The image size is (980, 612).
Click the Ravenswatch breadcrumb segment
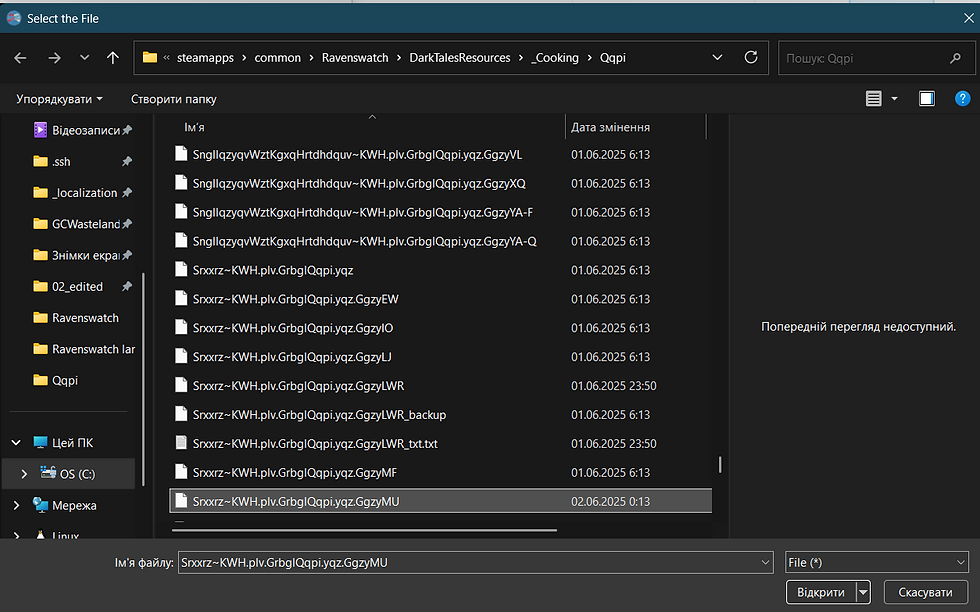pos(355,58)
